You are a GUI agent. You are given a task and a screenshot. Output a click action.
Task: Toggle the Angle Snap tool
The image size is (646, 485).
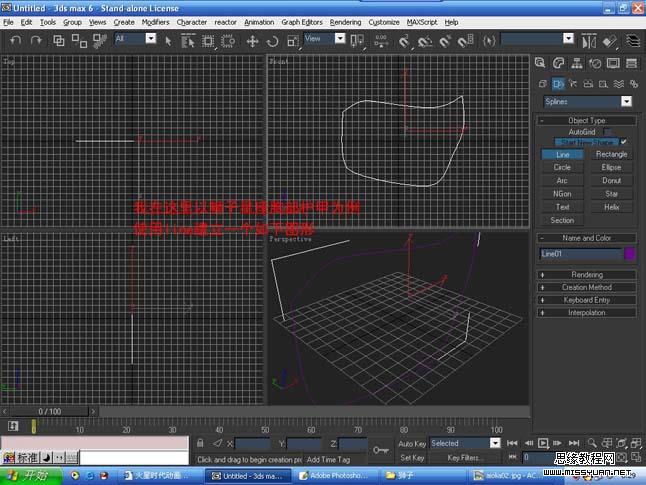(x=425, y=41)
